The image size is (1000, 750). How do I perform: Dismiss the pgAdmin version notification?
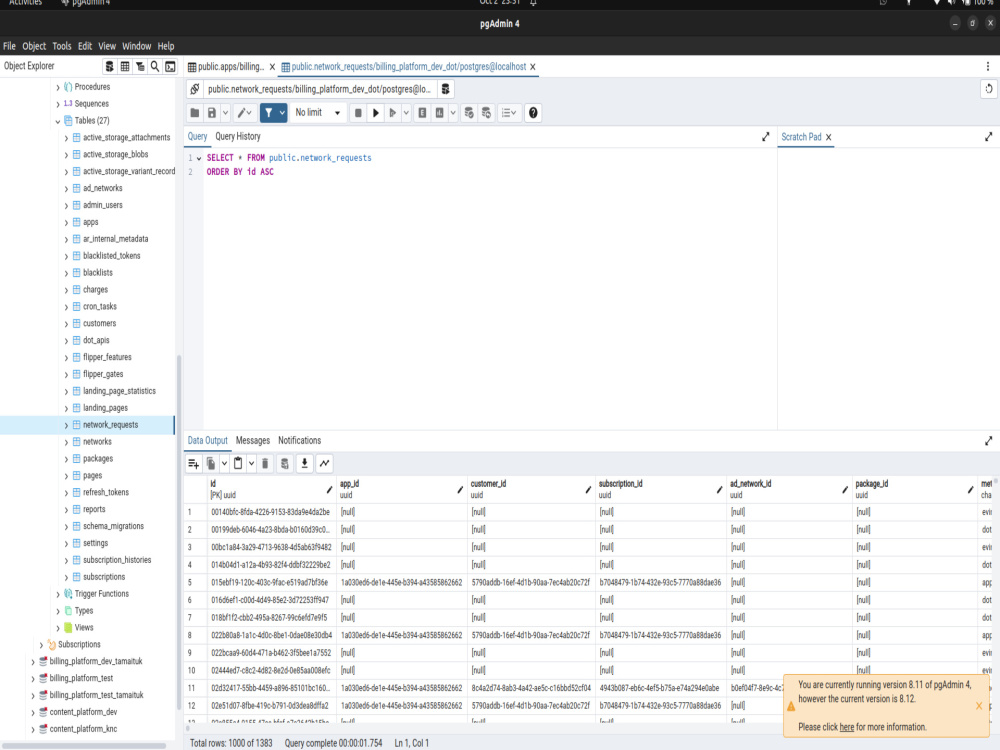click(x=979, y=706)
